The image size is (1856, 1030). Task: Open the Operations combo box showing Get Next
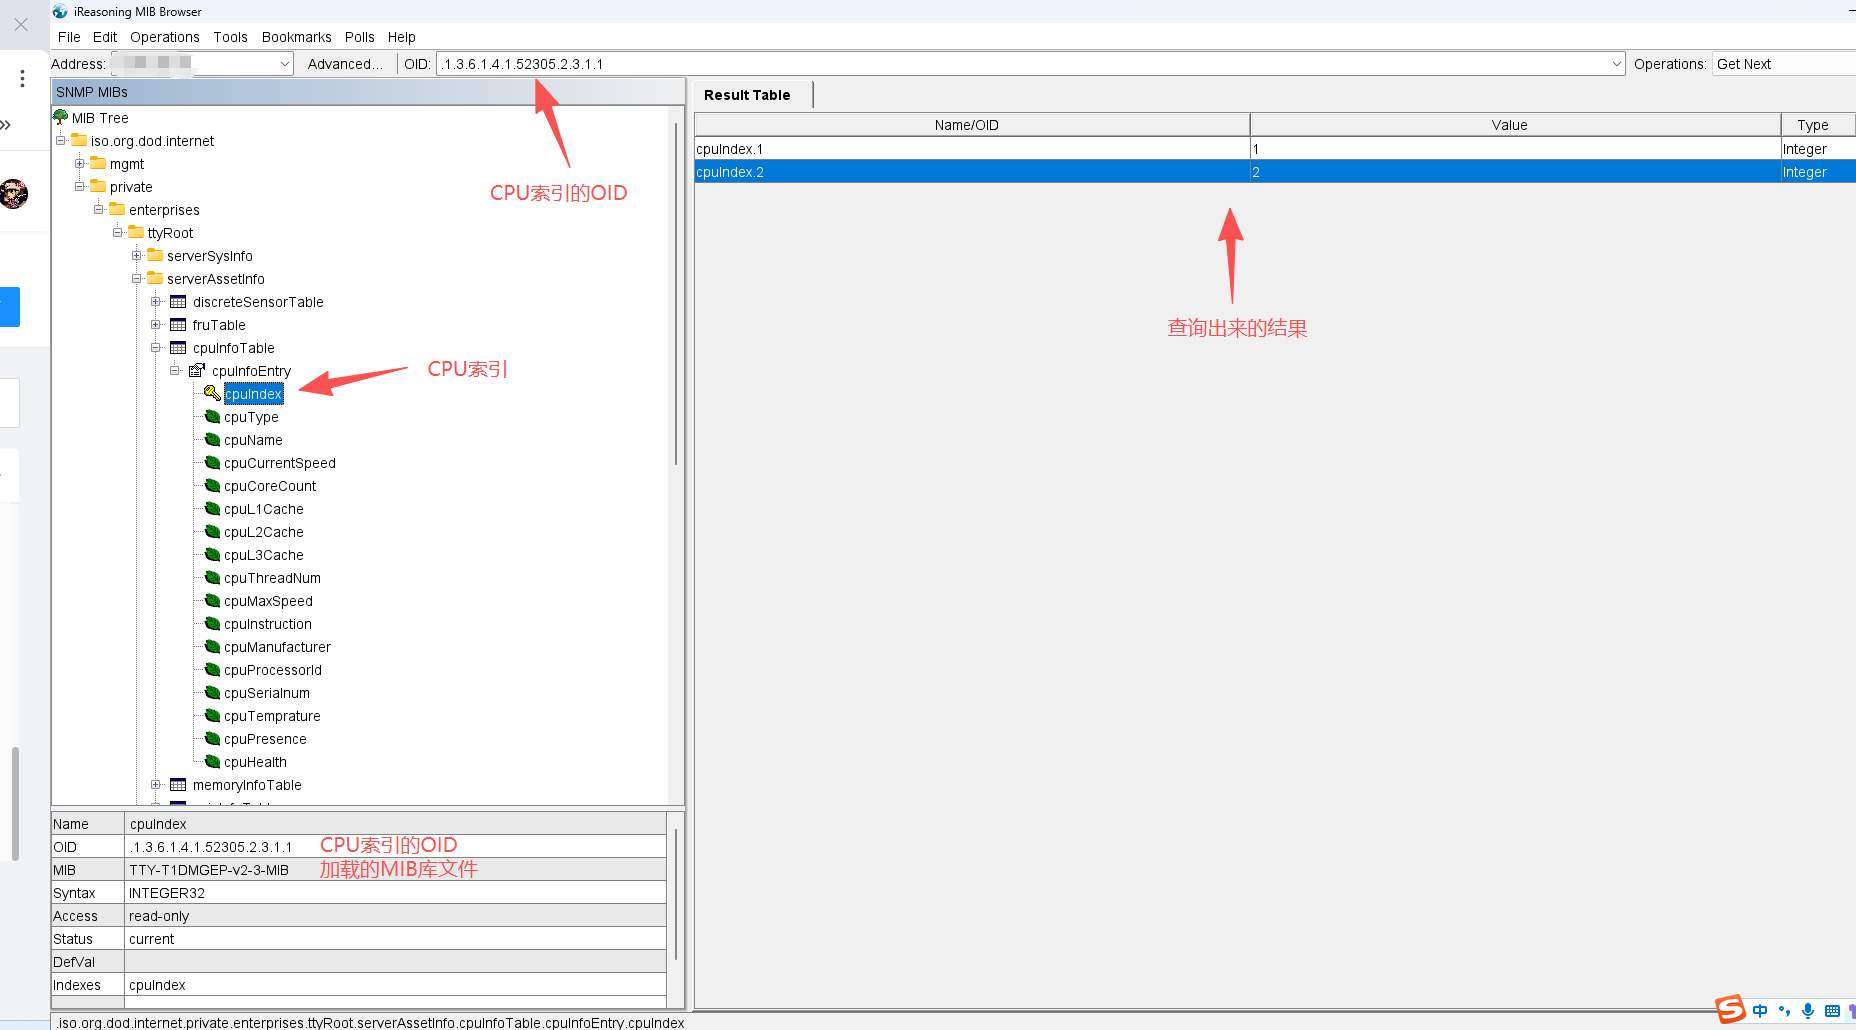tap(1784, 64)
